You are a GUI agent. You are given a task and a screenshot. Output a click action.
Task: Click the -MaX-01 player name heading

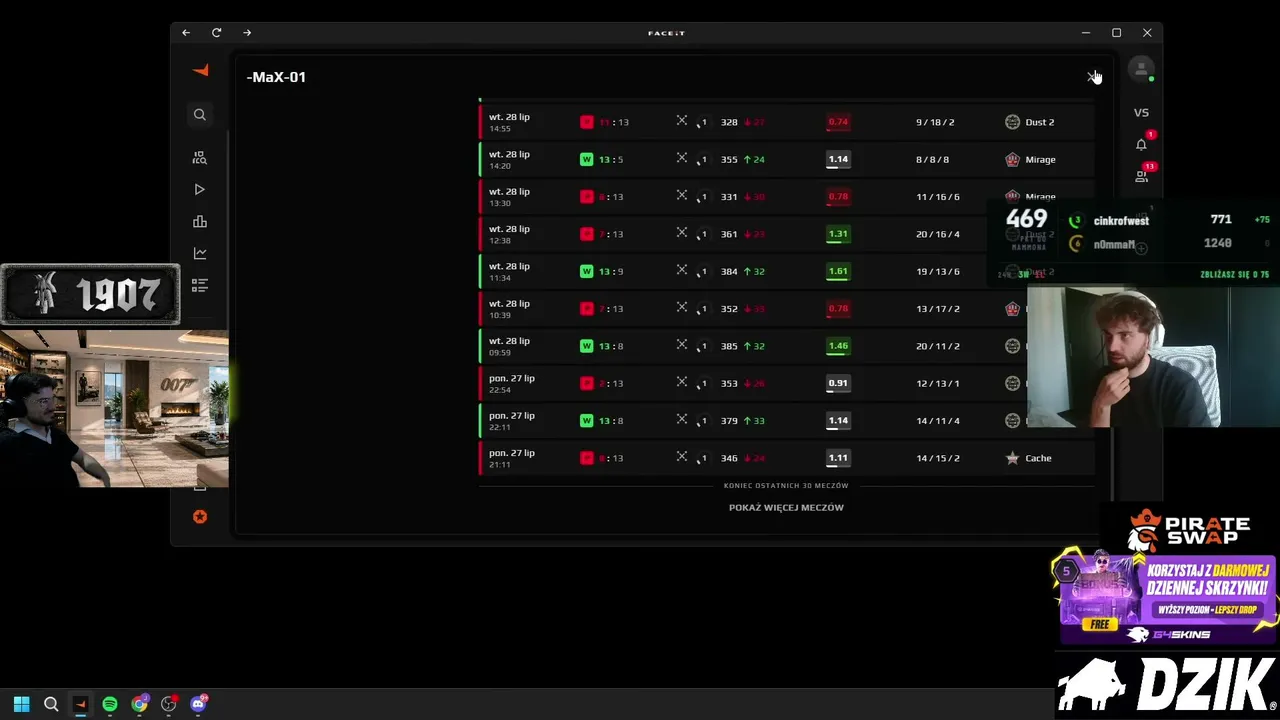tap(276, 77)
